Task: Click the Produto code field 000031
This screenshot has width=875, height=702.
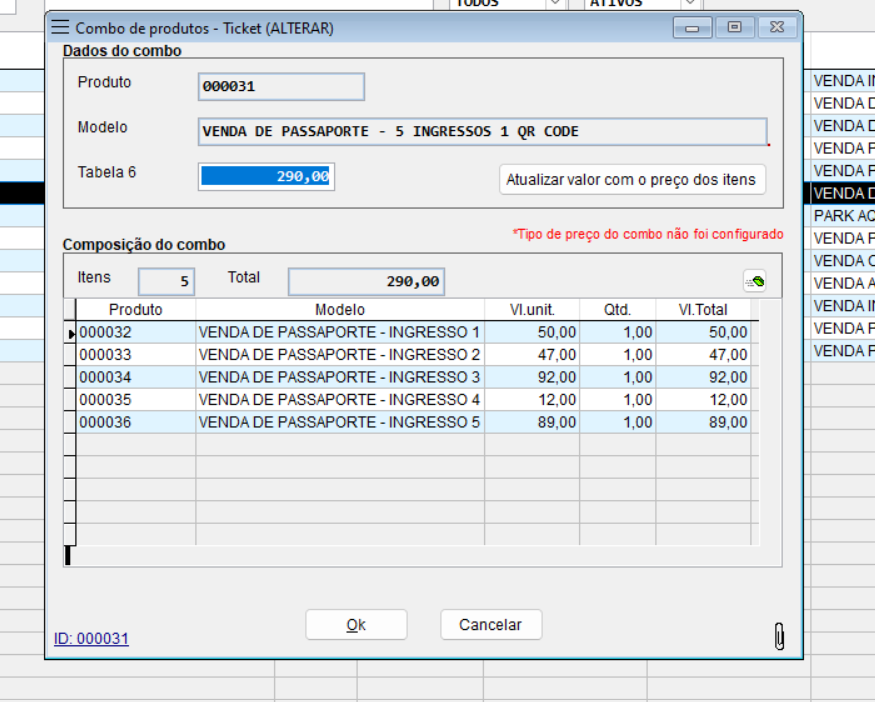Action: (281, 87)
